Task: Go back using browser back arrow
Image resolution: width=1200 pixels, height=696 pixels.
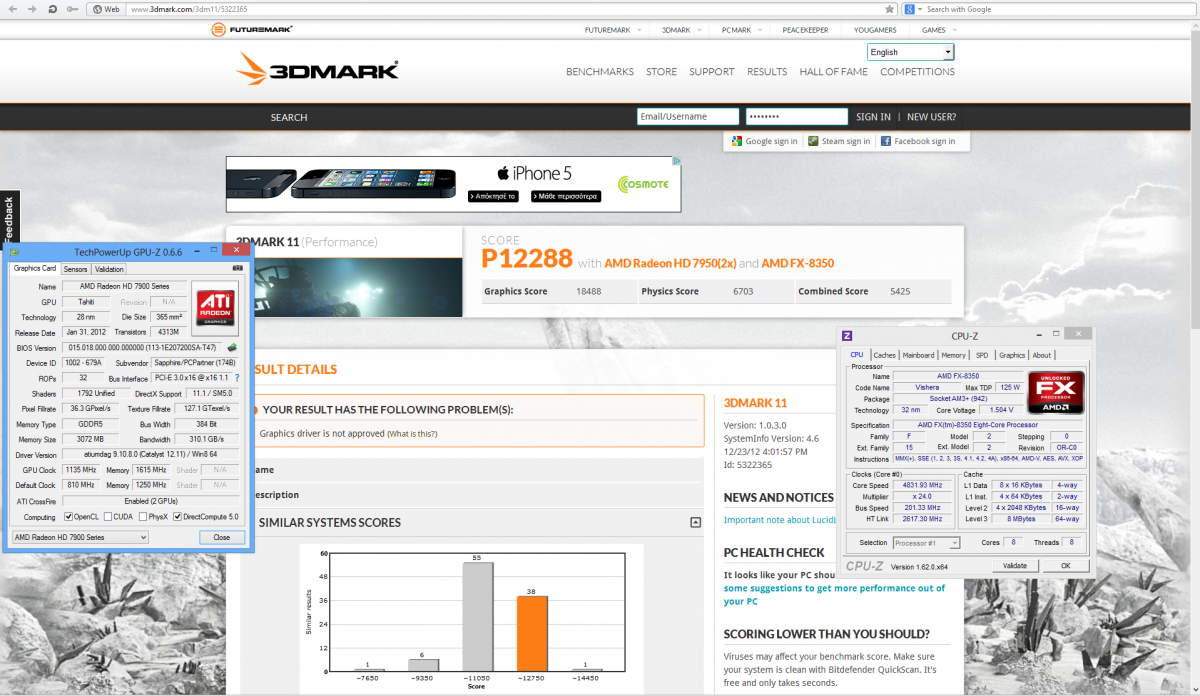Action: coord(11,9)
